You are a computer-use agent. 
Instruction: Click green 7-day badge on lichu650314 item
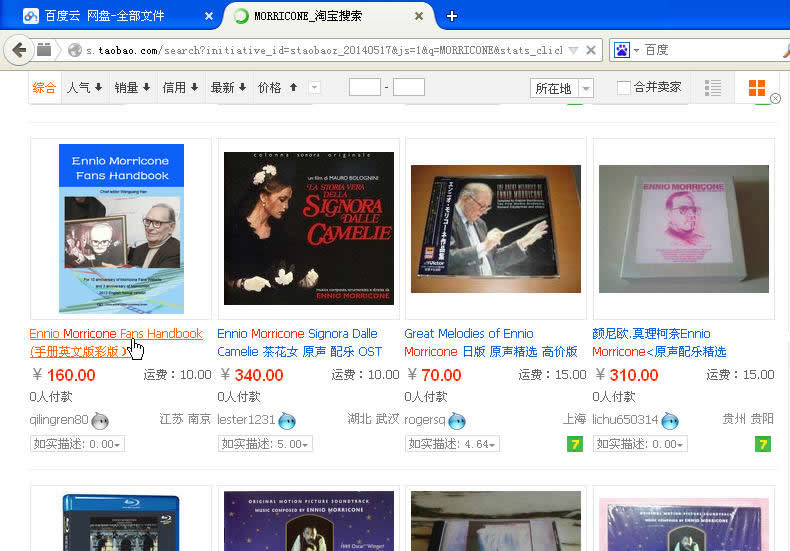click(x=763, y=444)
